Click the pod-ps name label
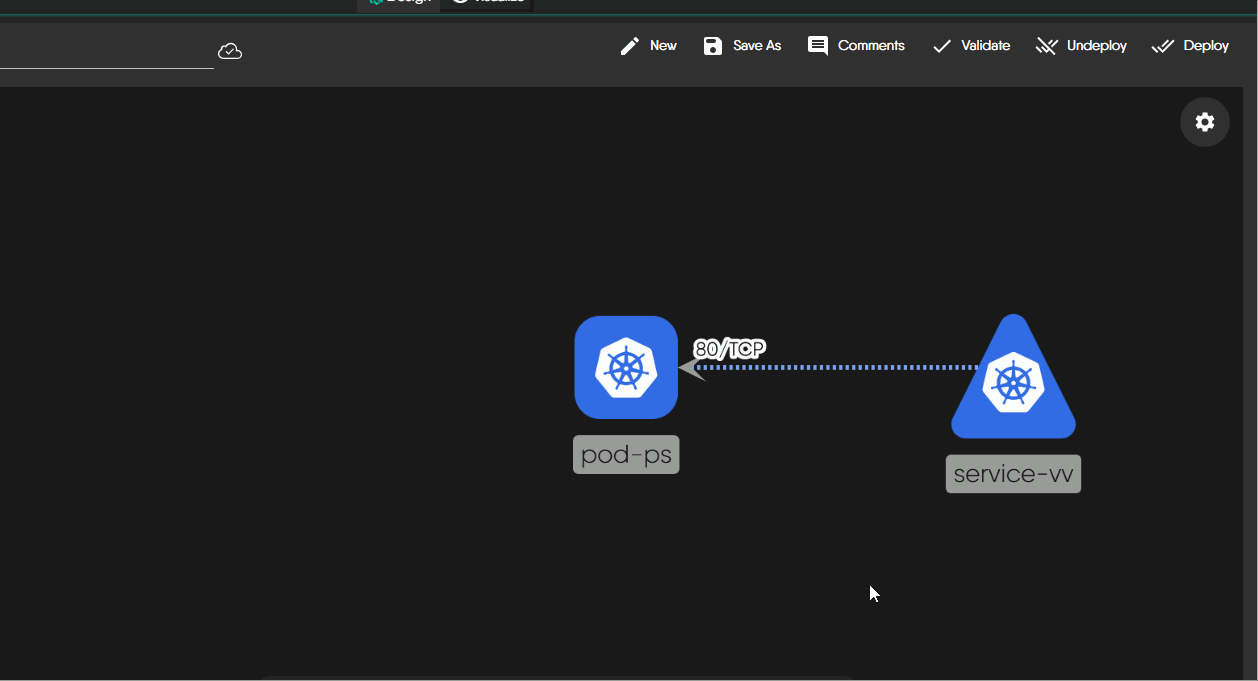The width and height of the screenshot is (1258, 681). 626,454
